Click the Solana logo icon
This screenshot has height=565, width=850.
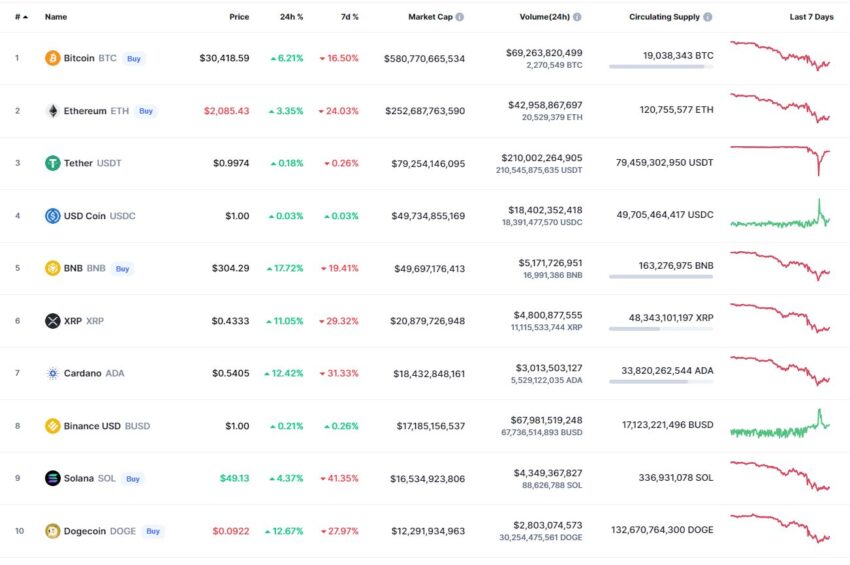[53, 478]
